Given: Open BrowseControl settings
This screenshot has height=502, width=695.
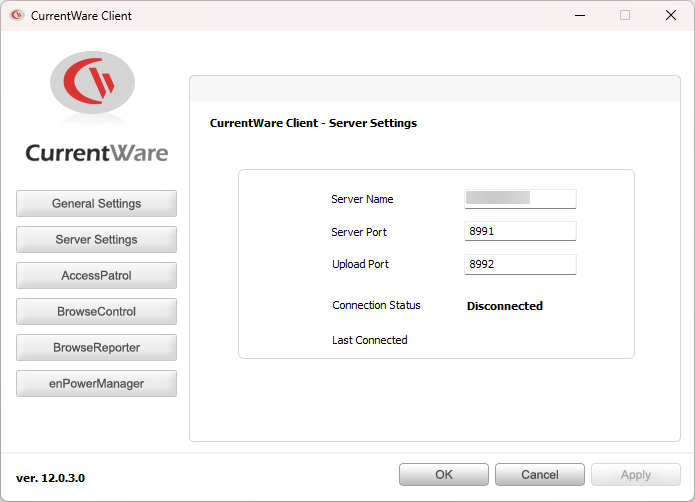Looking at the screenshot, I should [96, 311].
